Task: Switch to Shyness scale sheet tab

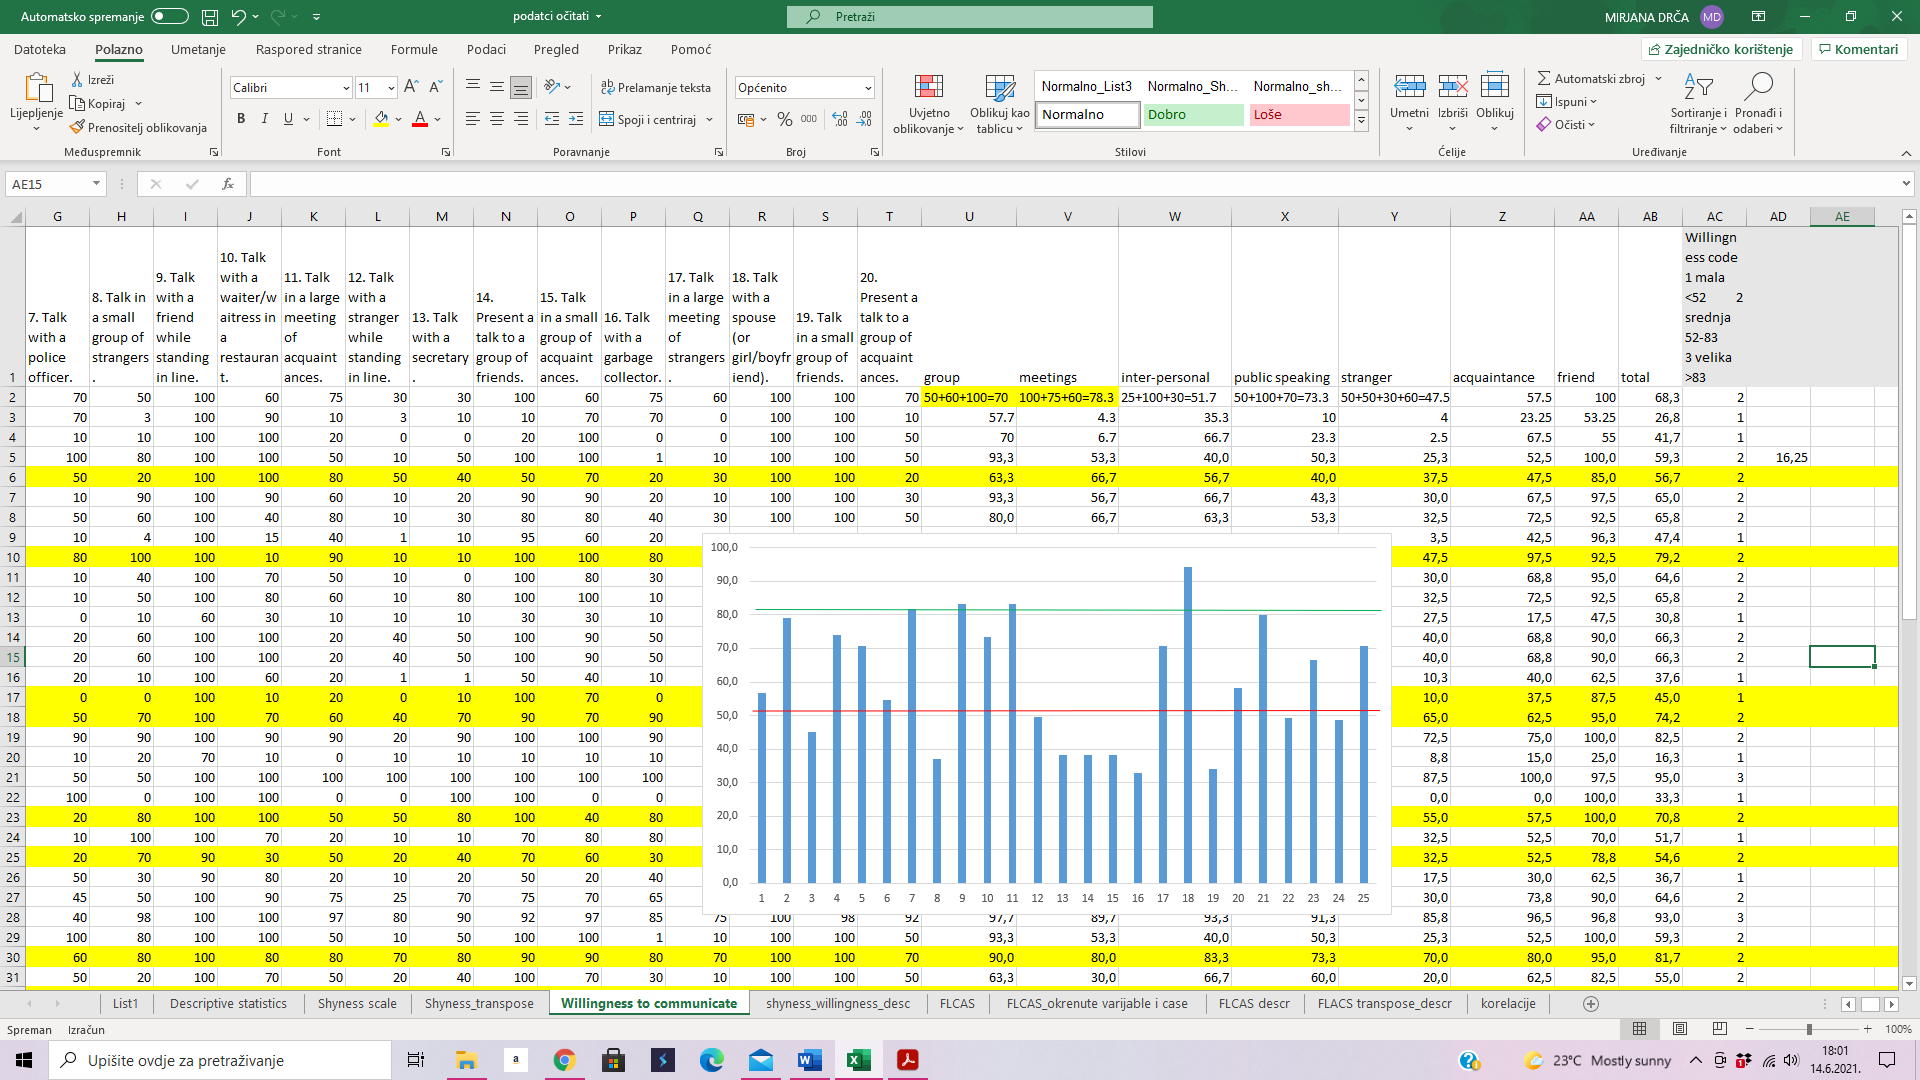Action: 357,1003
